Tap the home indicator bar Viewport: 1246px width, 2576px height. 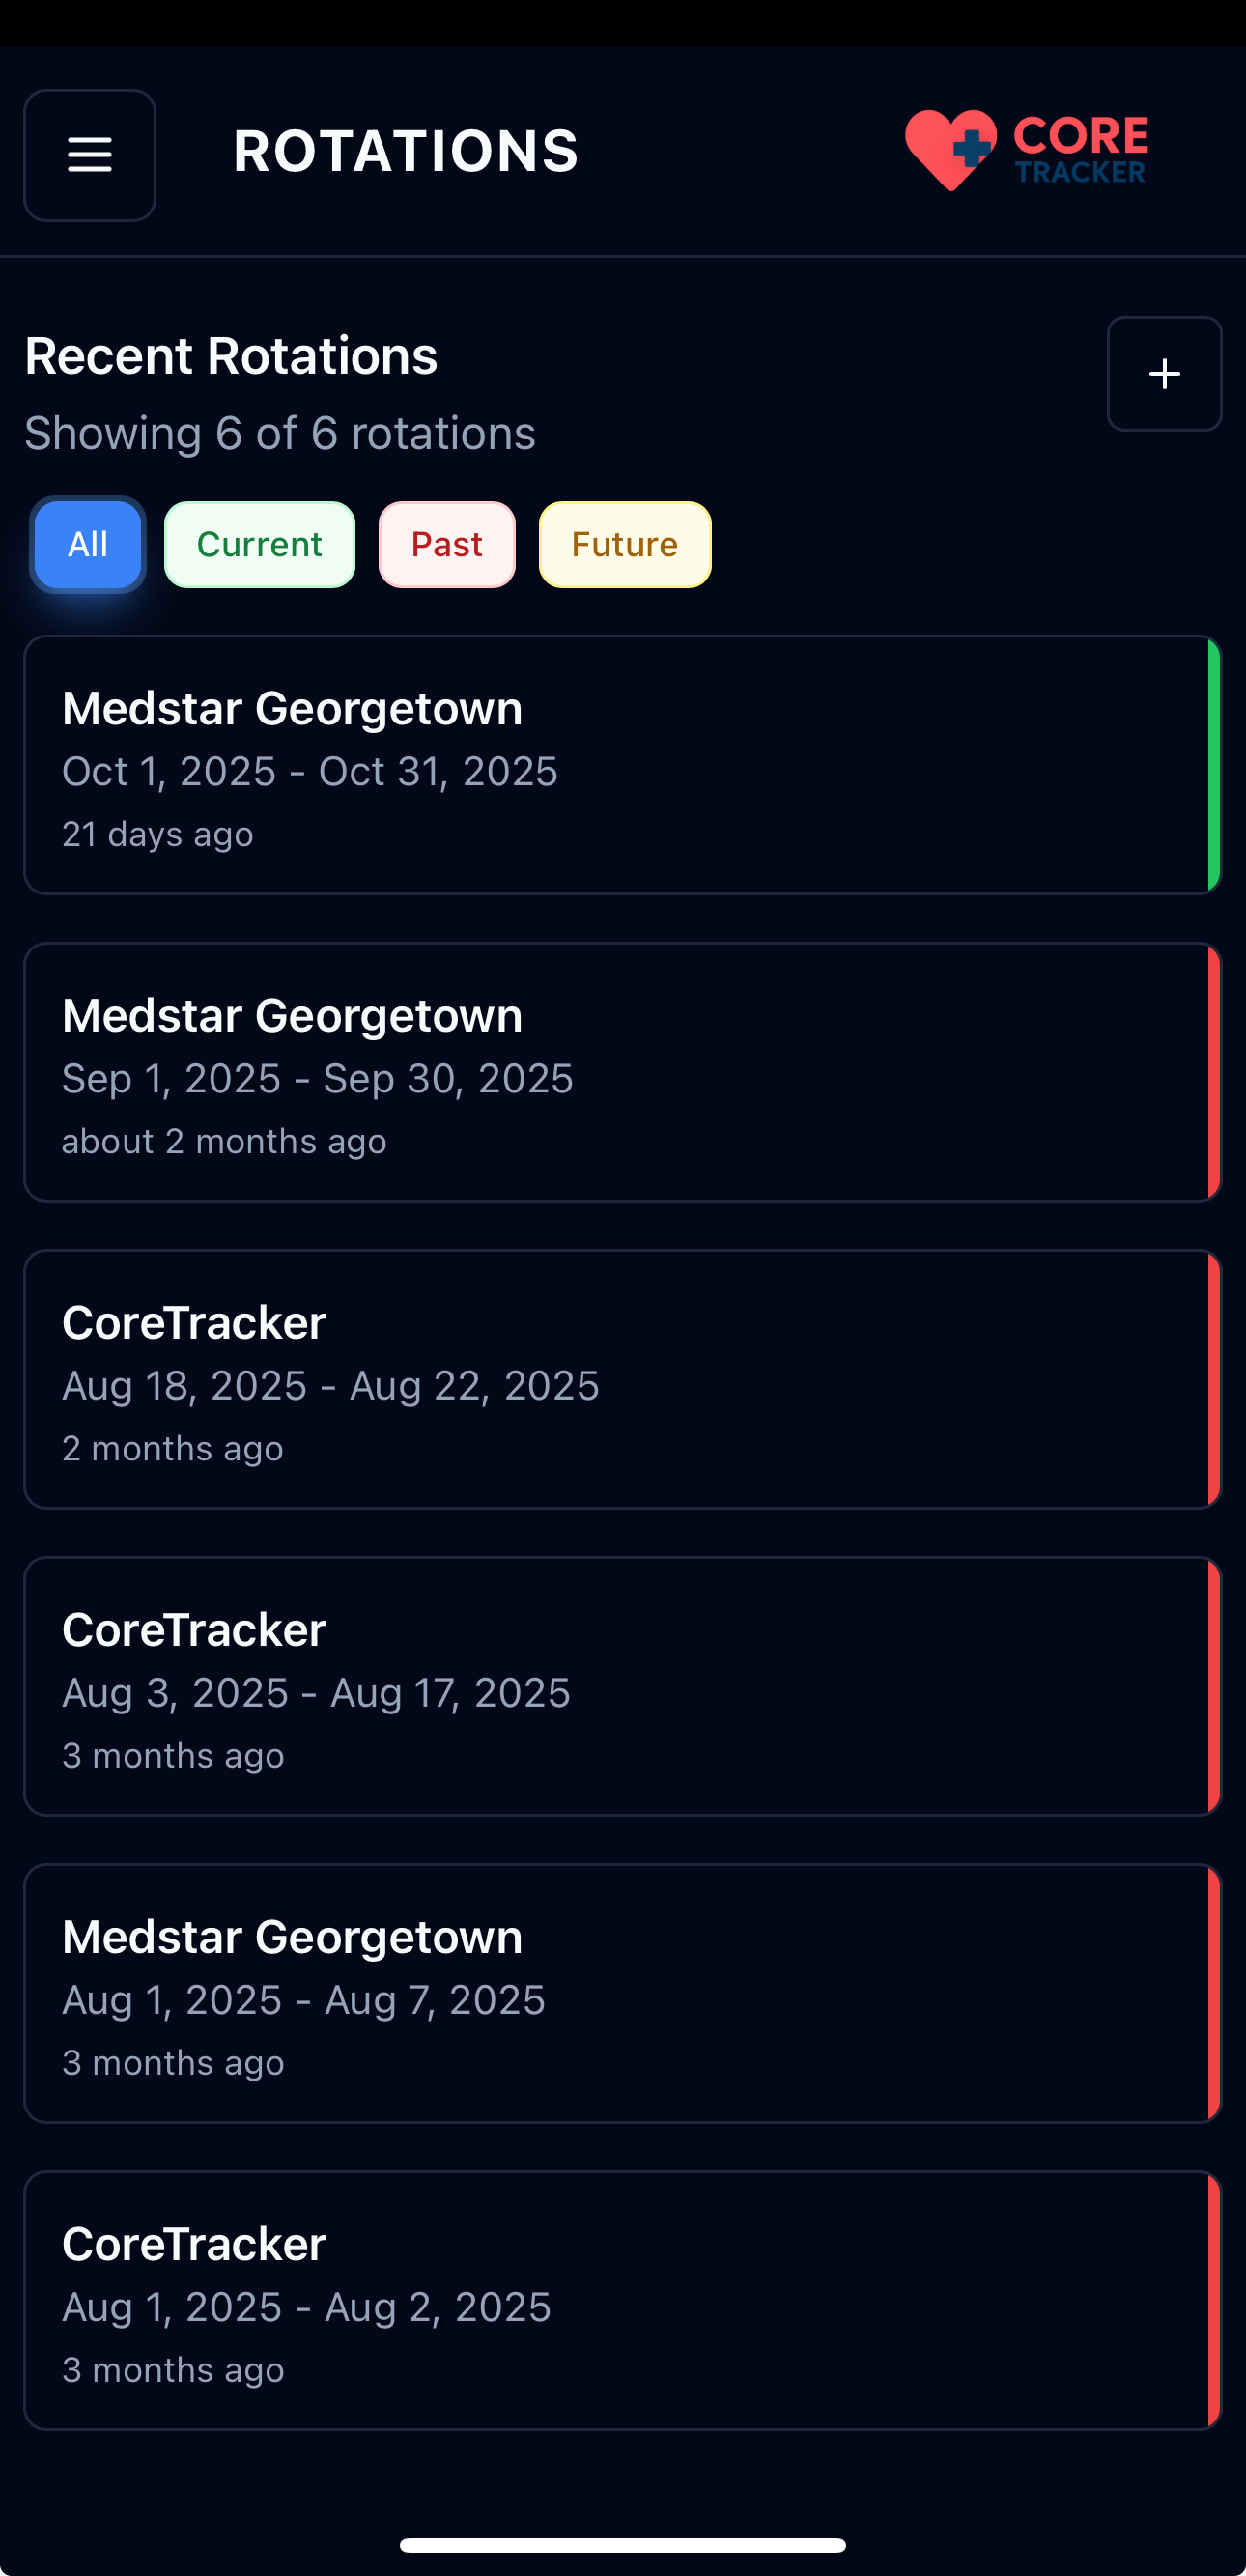(x=622, y=2545)
